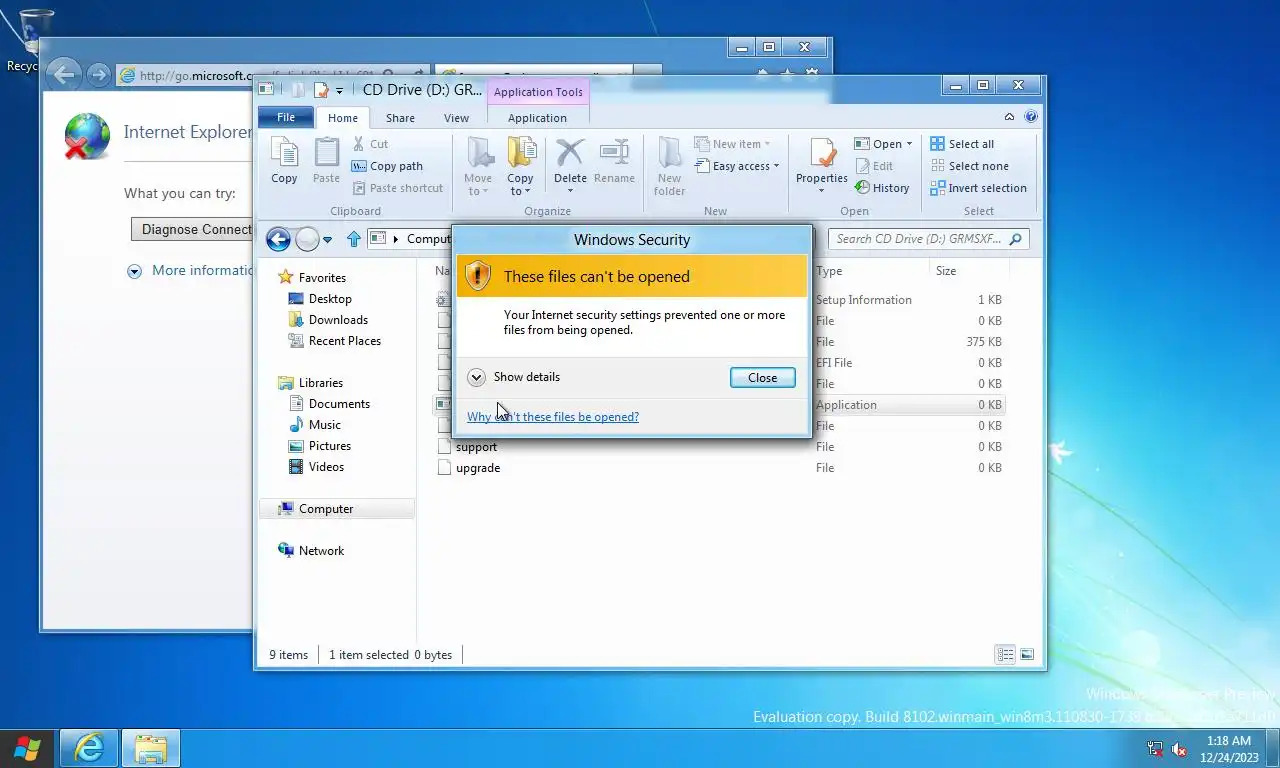Click the Paste icon in ribbon
1280x768 pixels.
(326, 161)
